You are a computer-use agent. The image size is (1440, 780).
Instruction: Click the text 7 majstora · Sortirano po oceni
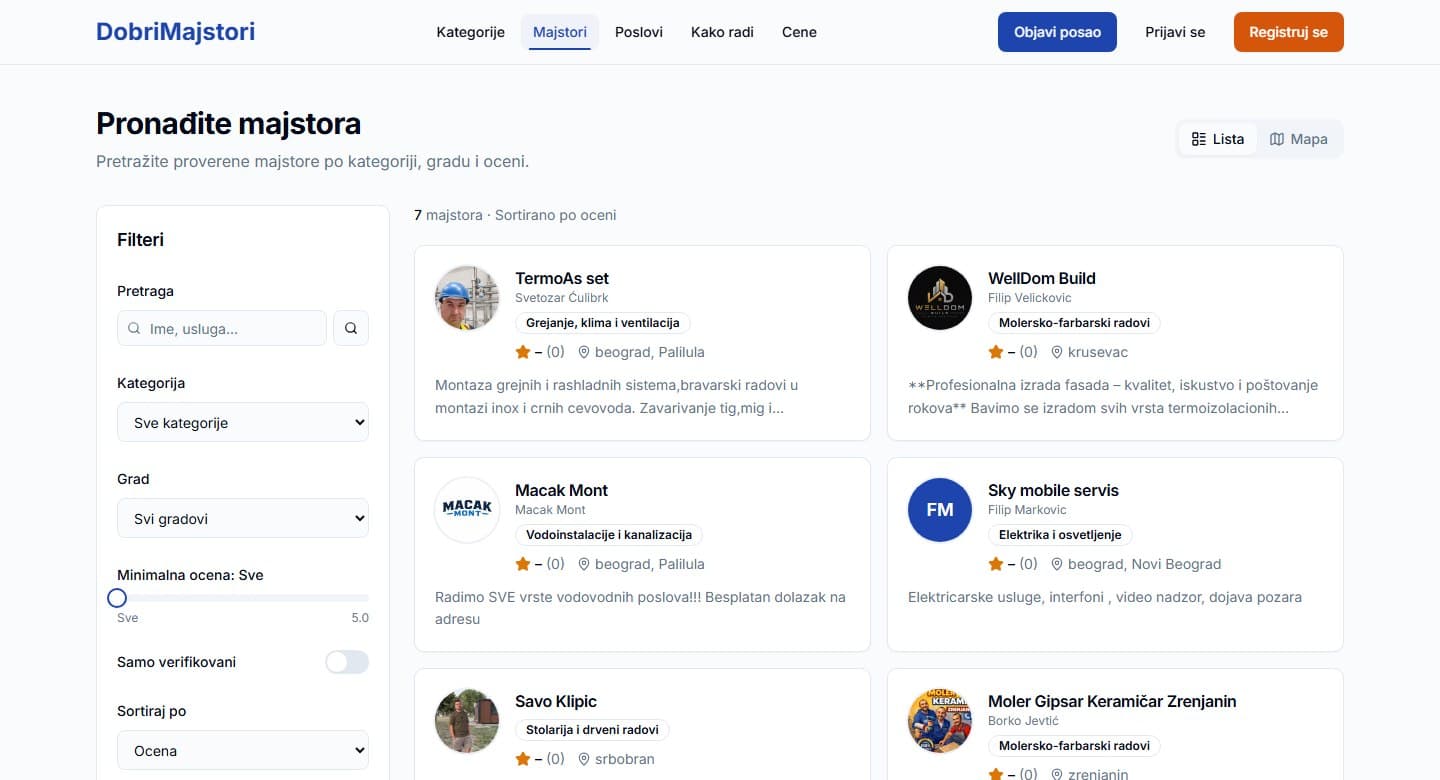point(515,215)
